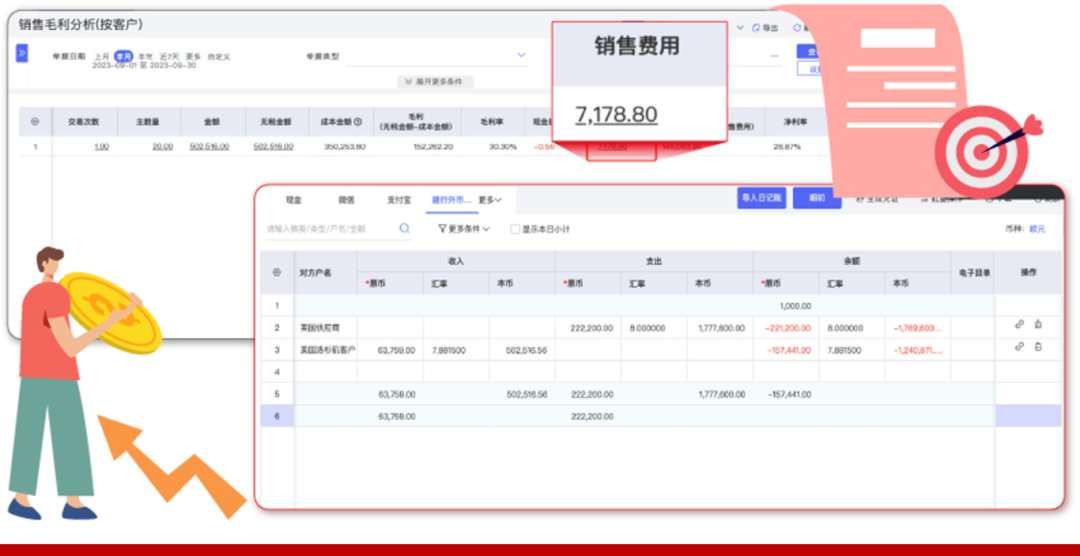Screen dimensions: 1080x556
Task: Open the 1.00 transaction count link
Action: click(101, 147)
